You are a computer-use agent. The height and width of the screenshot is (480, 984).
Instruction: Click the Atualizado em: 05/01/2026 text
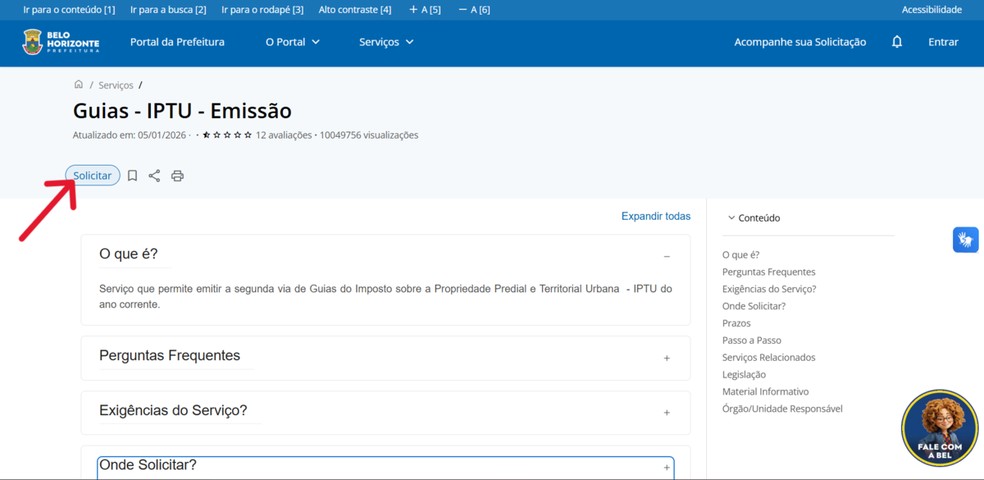point(129,135)
